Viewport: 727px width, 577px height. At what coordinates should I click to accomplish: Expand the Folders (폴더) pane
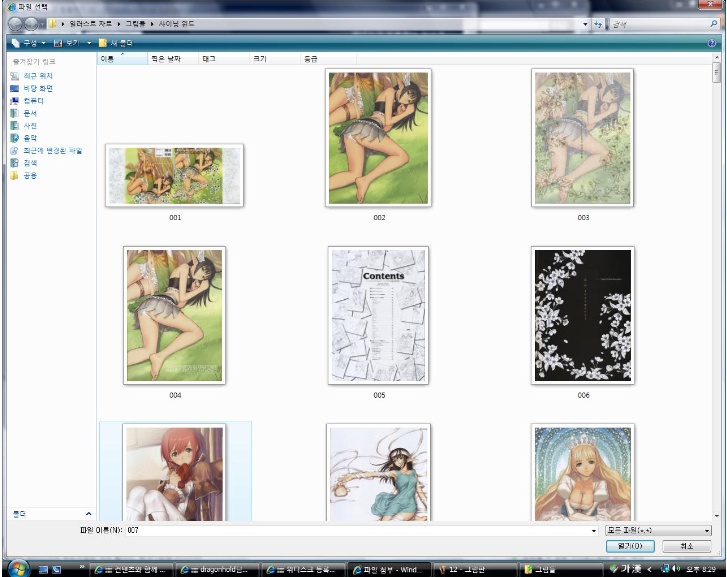[50, 513]
